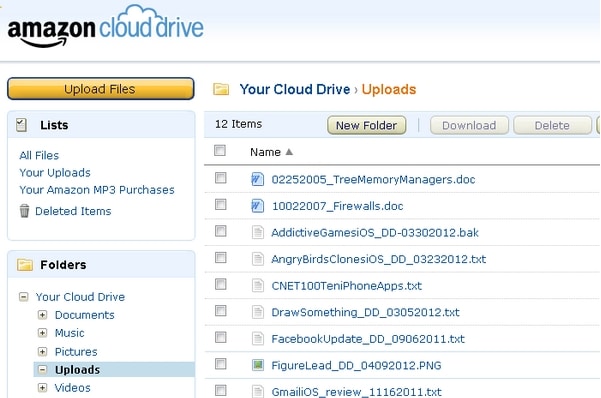601x398 pixels.
Task: Tick the select-all checkbox beside Name
Action: click(220, 150)
